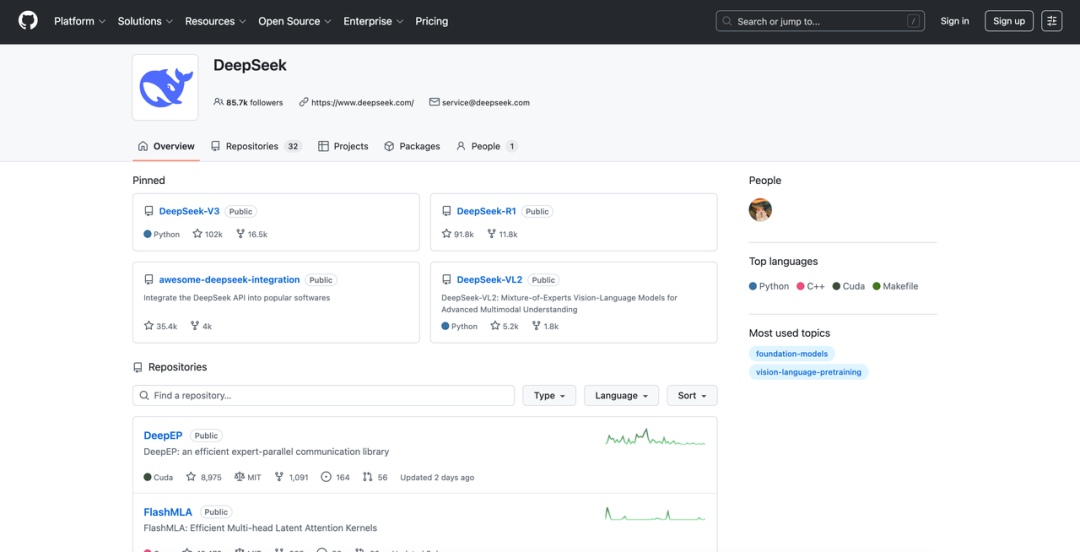1080x552 pixels.
Task: Click the awesome-deepseek-integration forks icon
Action: [193, 326]
